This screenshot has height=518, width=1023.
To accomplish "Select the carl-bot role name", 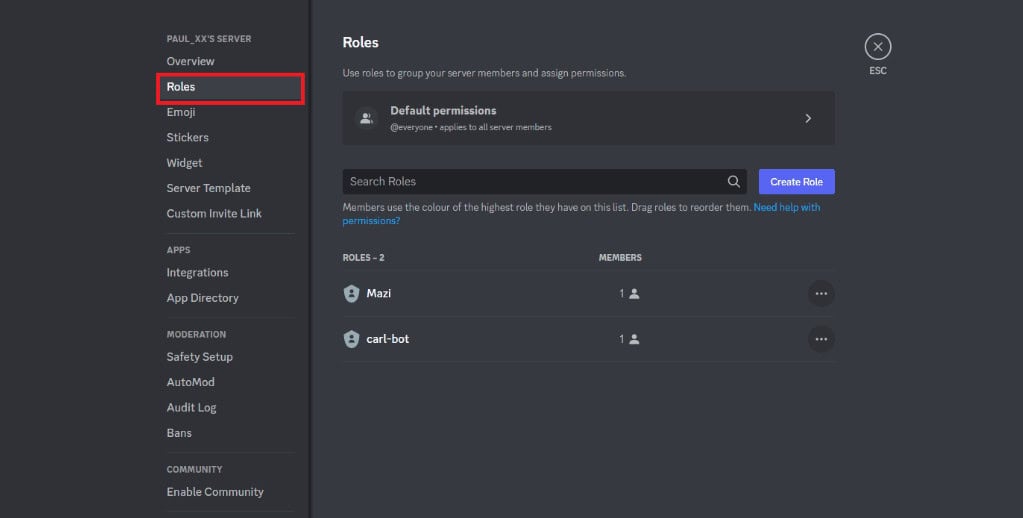I will coord(388,339).
